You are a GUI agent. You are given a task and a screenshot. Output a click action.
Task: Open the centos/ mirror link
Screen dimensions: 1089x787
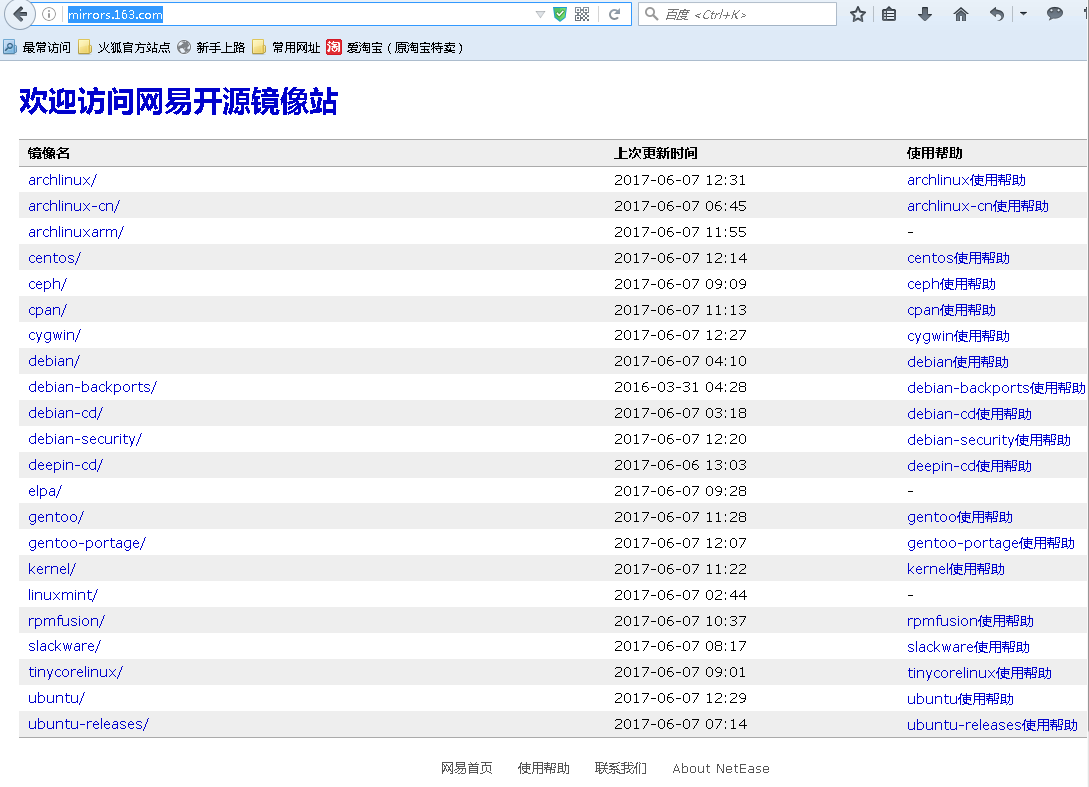pos(54,258)
